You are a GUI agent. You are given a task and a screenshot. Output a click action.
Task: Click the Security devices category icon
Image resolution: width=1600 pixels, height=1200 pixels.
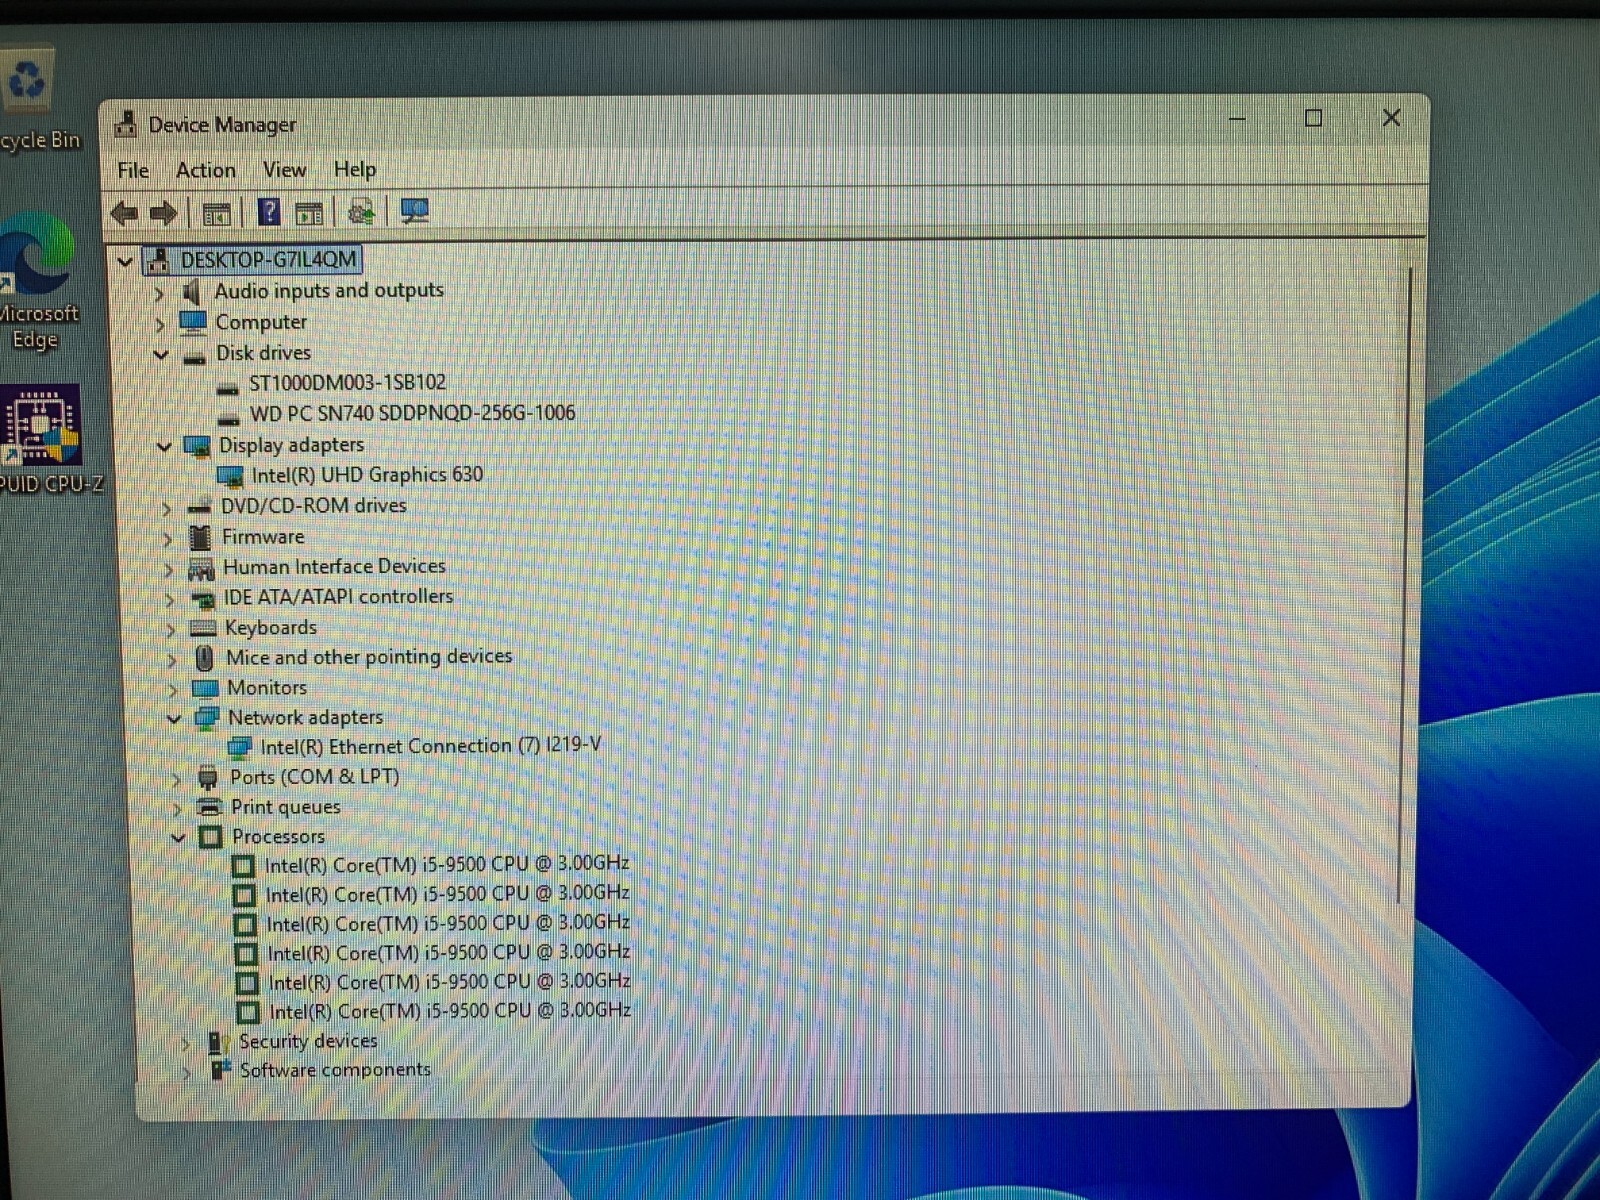tap(219, 1042)
